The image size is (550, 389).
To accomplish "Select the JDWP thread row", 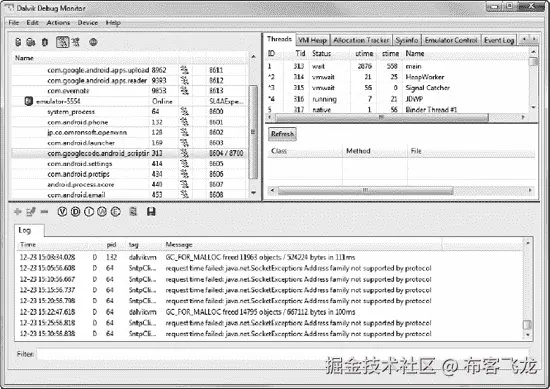I will coord(397,99).
